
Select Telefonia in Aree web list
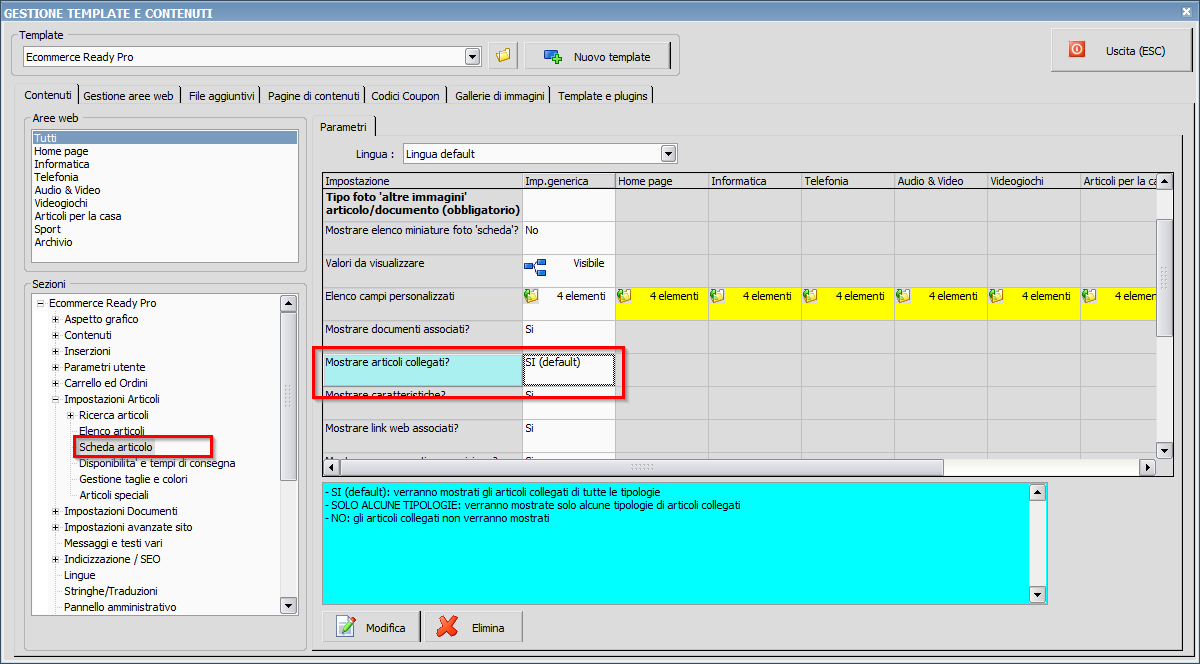click(x=165, y=177)
